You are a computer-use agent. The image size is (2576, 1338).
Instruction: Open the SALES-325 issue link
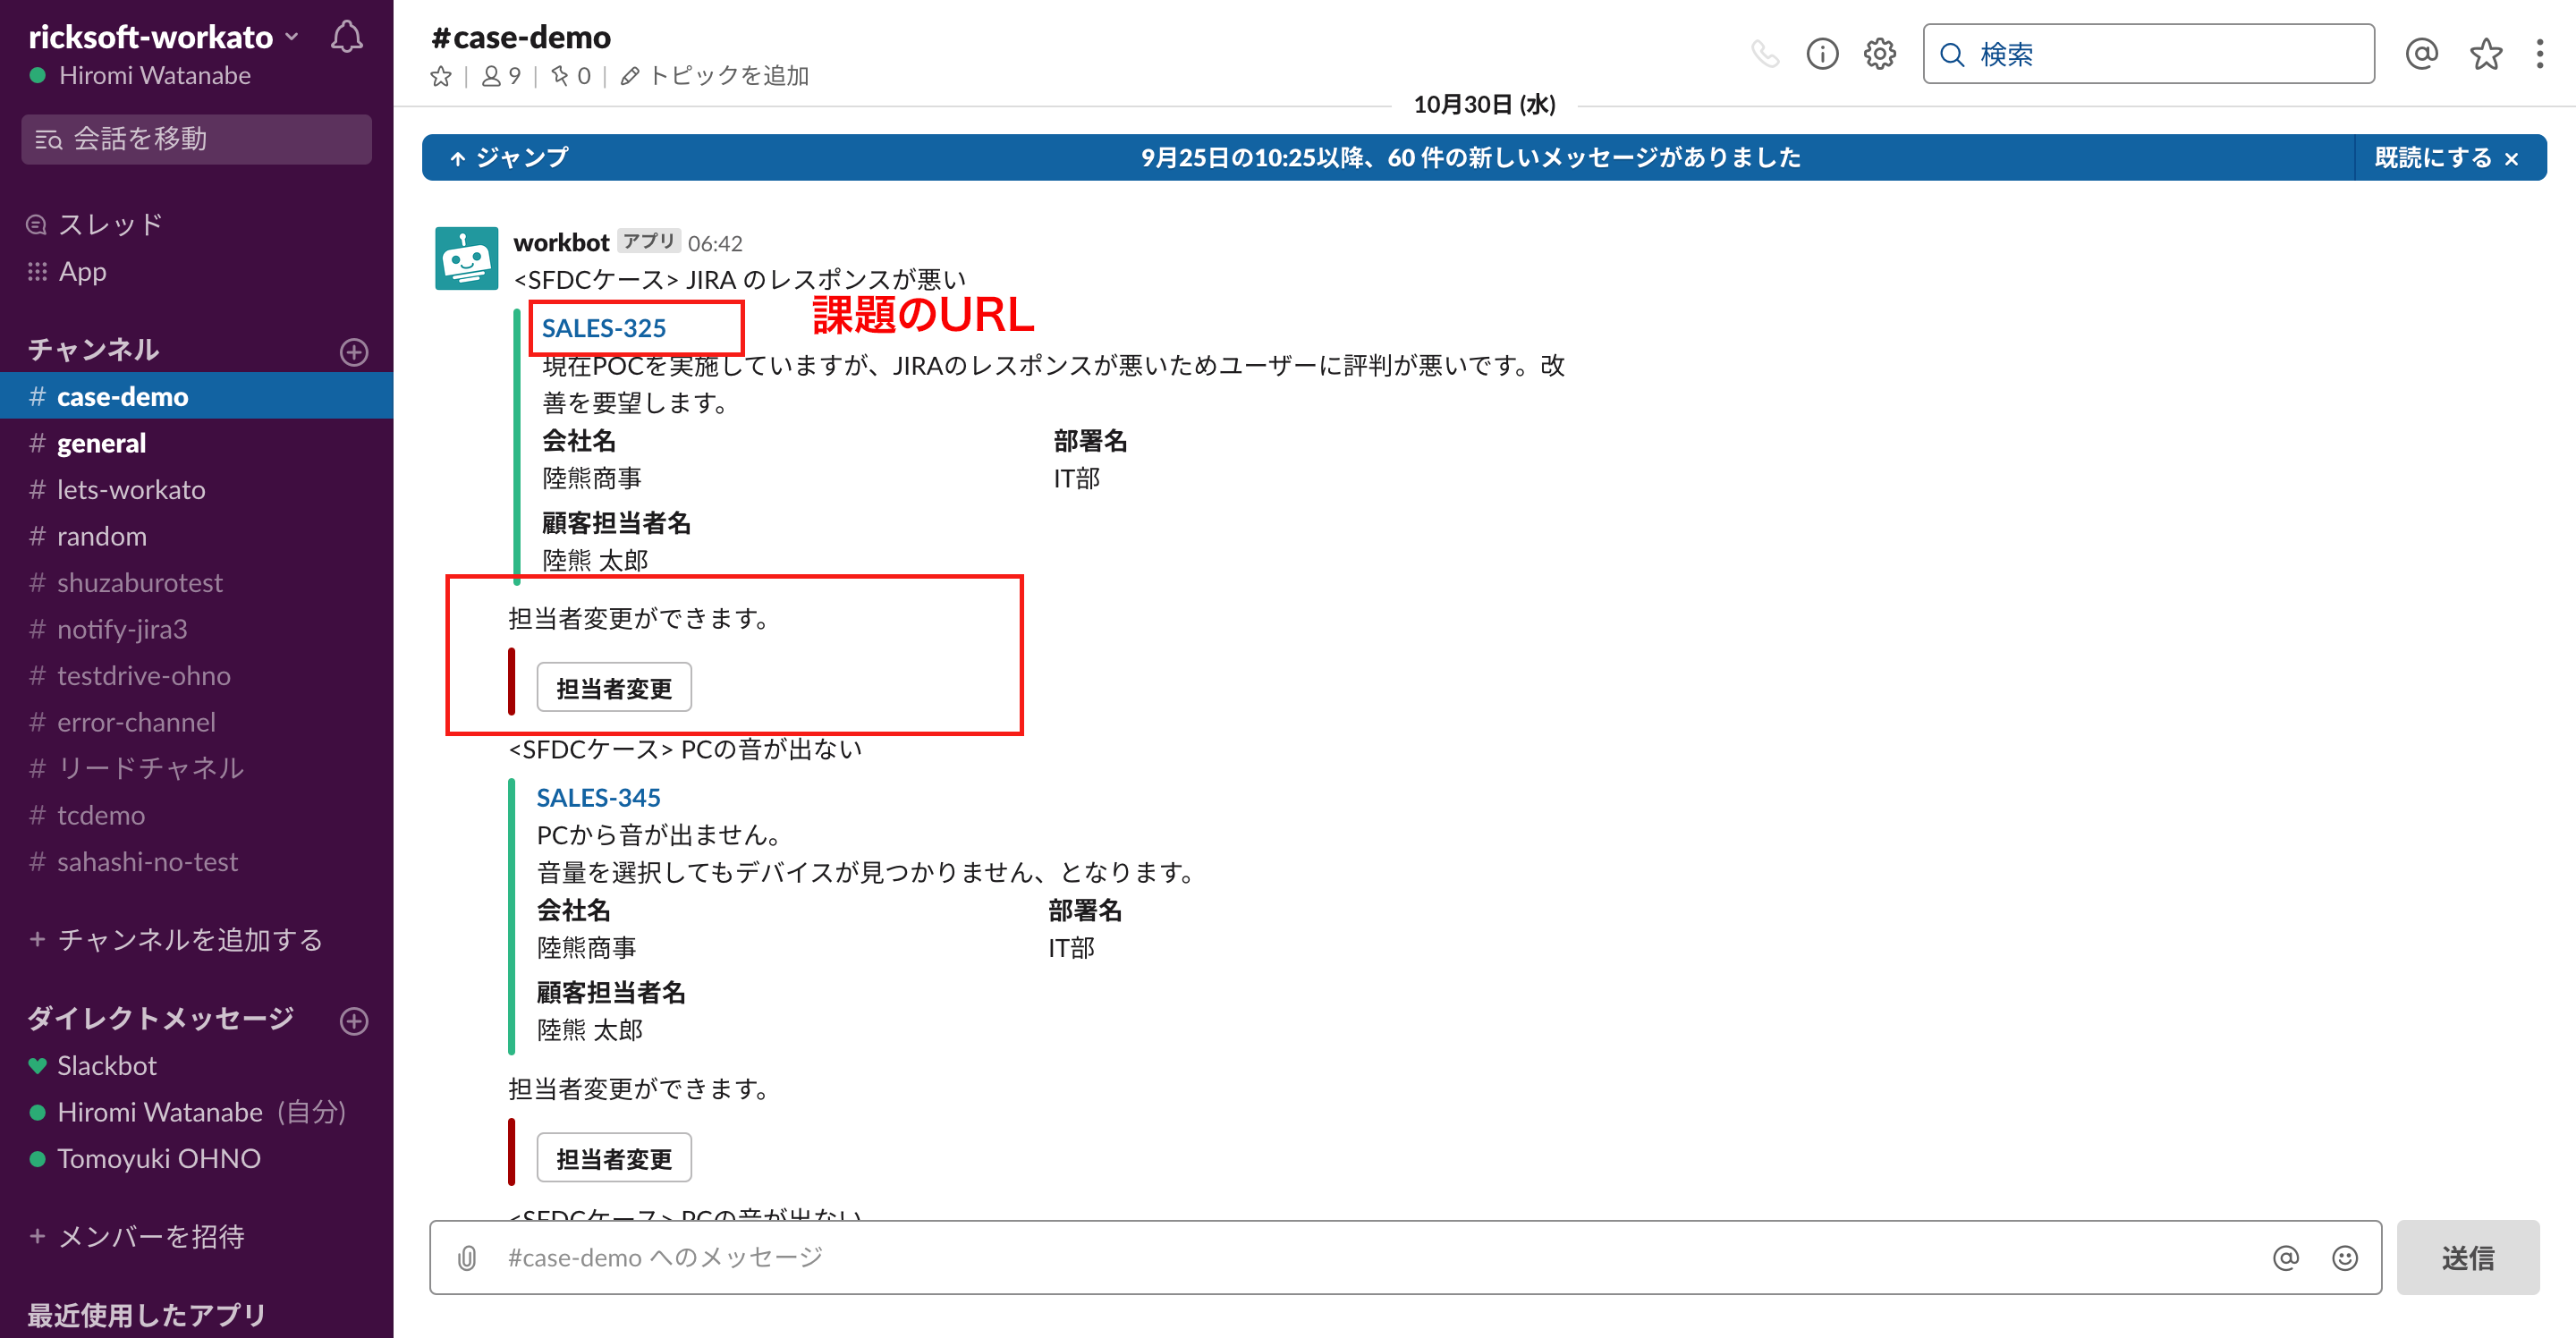pos(604,328)
